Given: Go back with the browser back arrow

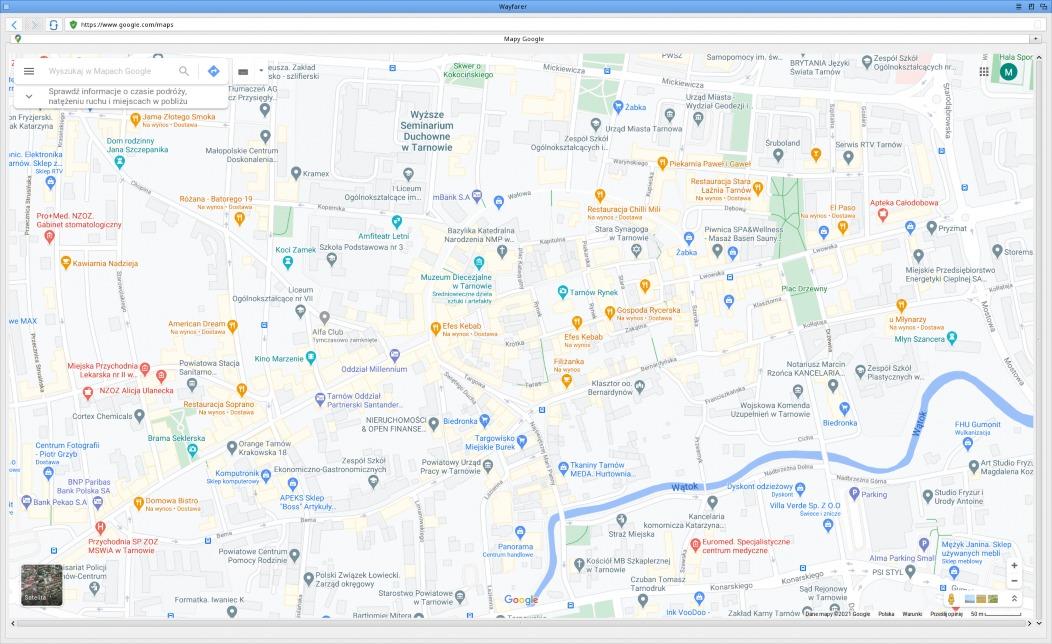Looking at the screenshot, I should (x=14, y=25).
